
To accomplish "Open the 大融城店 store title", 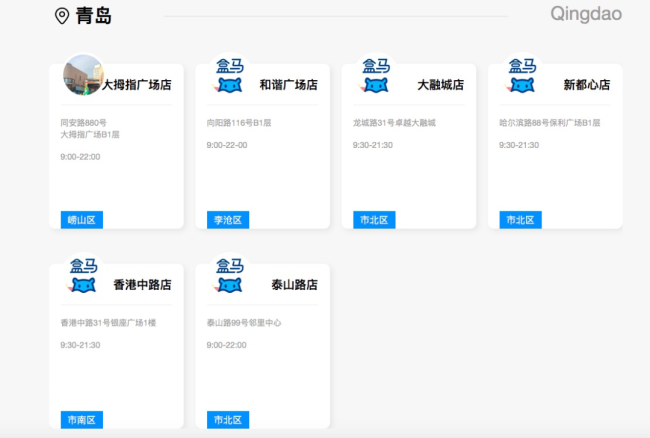I will [441, 85].
